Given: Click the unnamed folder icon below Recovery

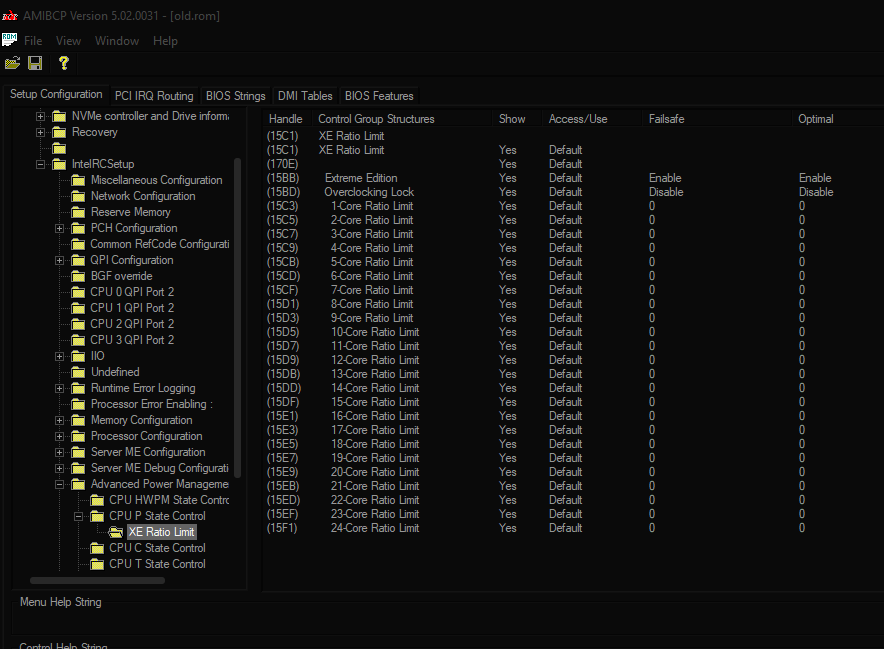Looking at the screenshot, I should point(59,149).
